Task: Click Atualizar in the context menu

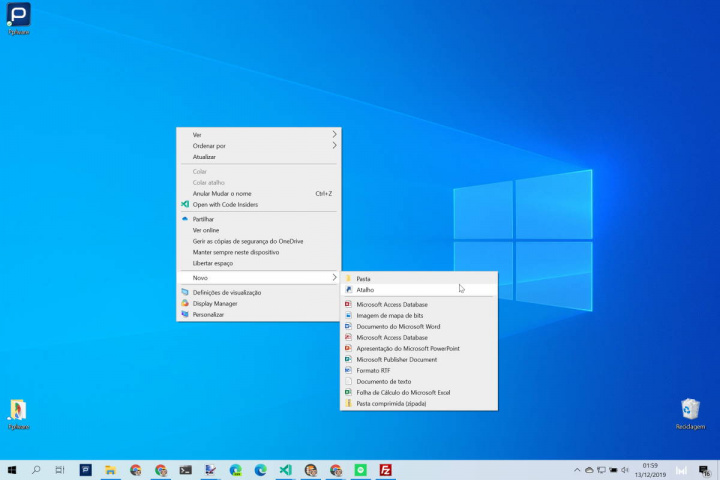Action: (x=204, y=156)
